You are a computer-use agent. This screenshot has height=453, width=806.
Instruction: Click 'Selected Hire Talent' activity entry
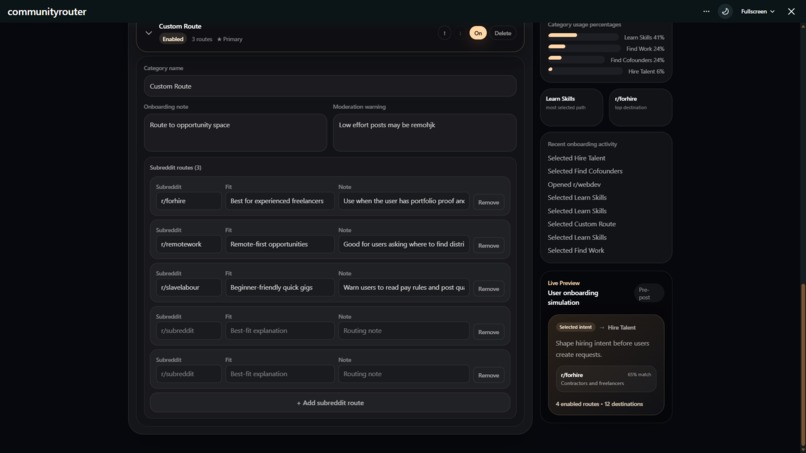(576, 158)
